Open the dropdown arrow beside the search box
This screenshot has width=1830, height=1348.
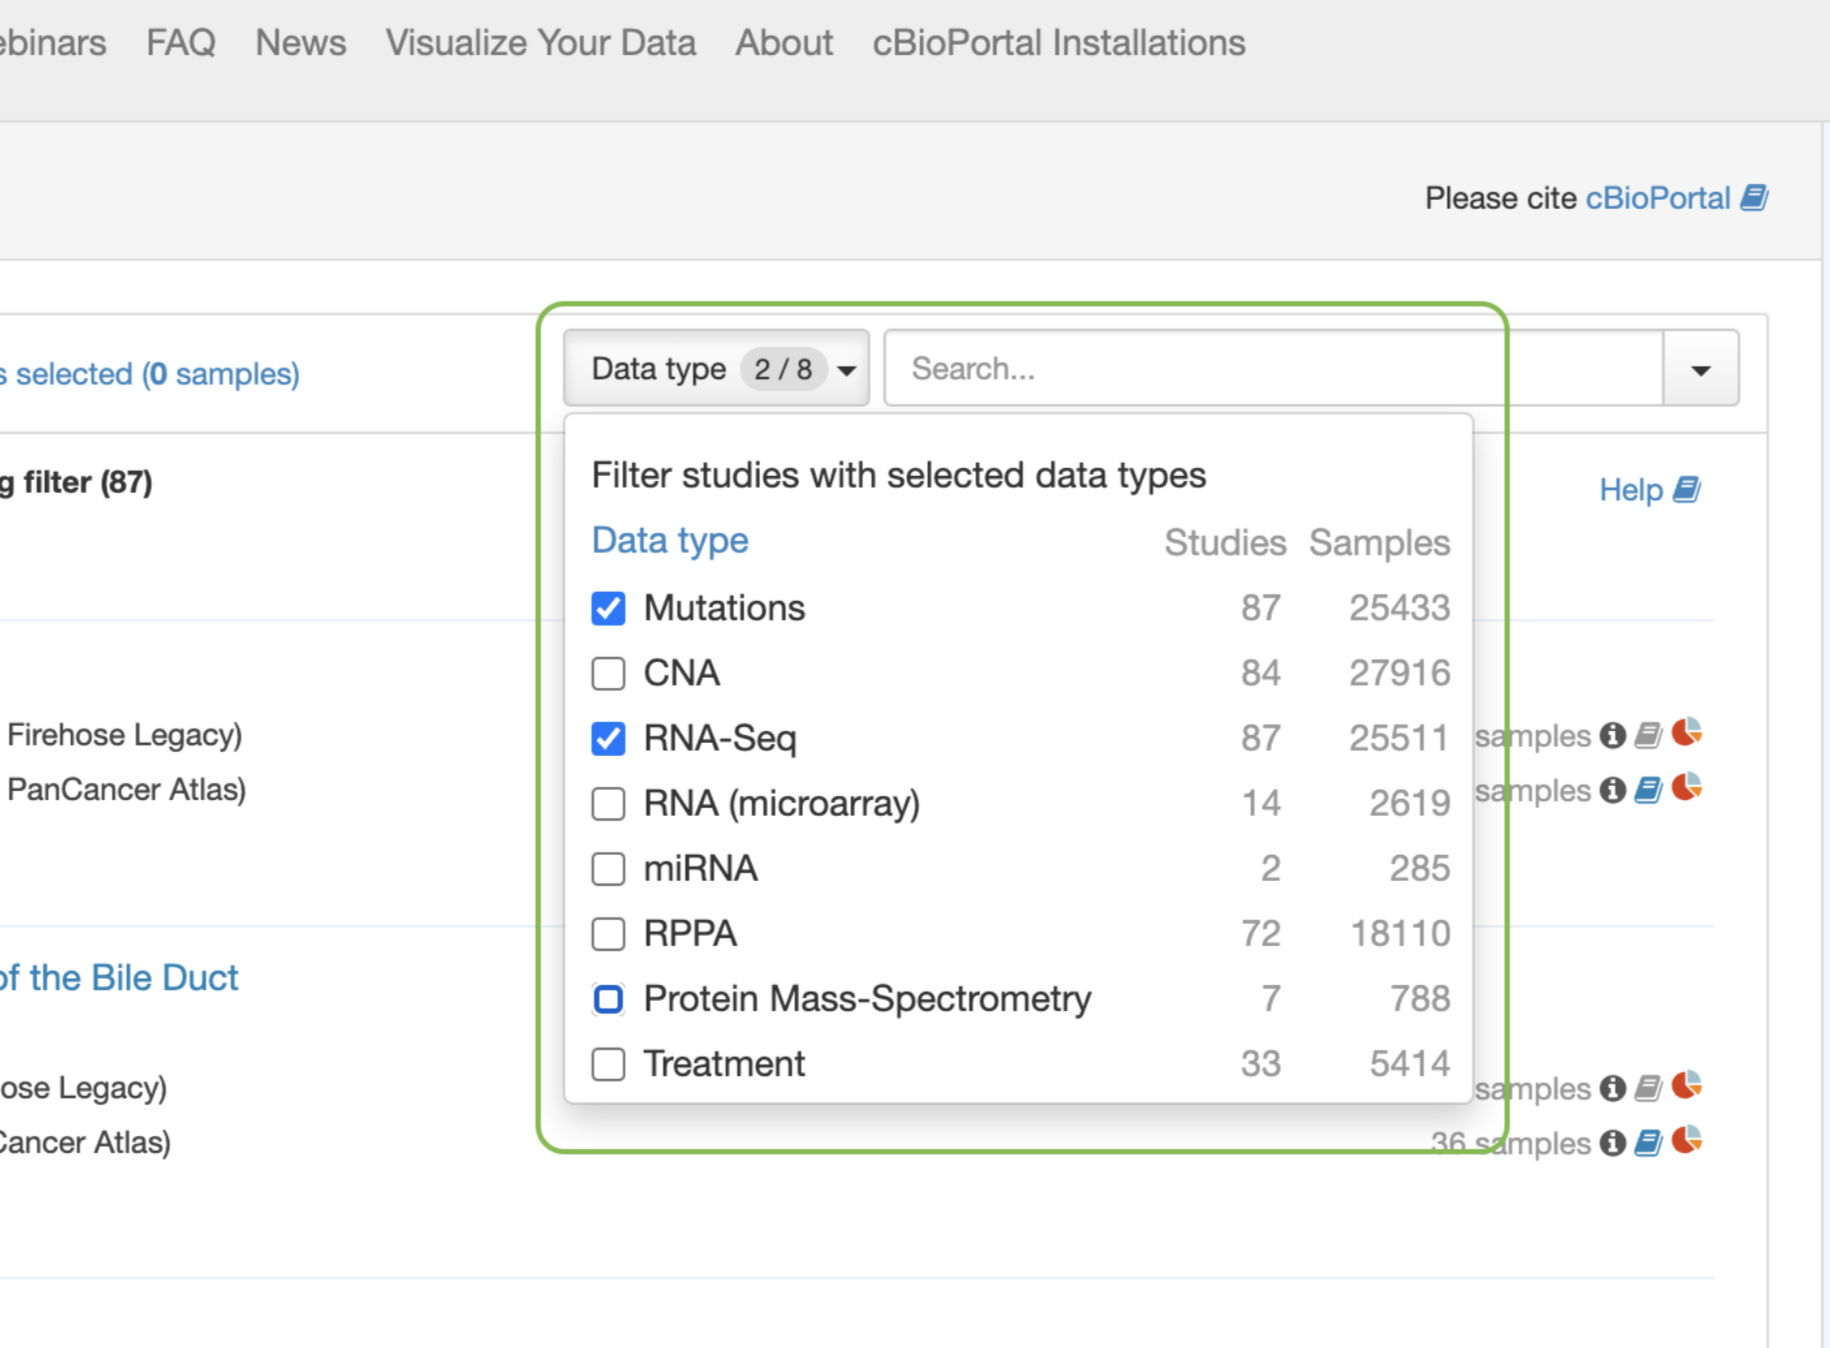point(1701,369)
